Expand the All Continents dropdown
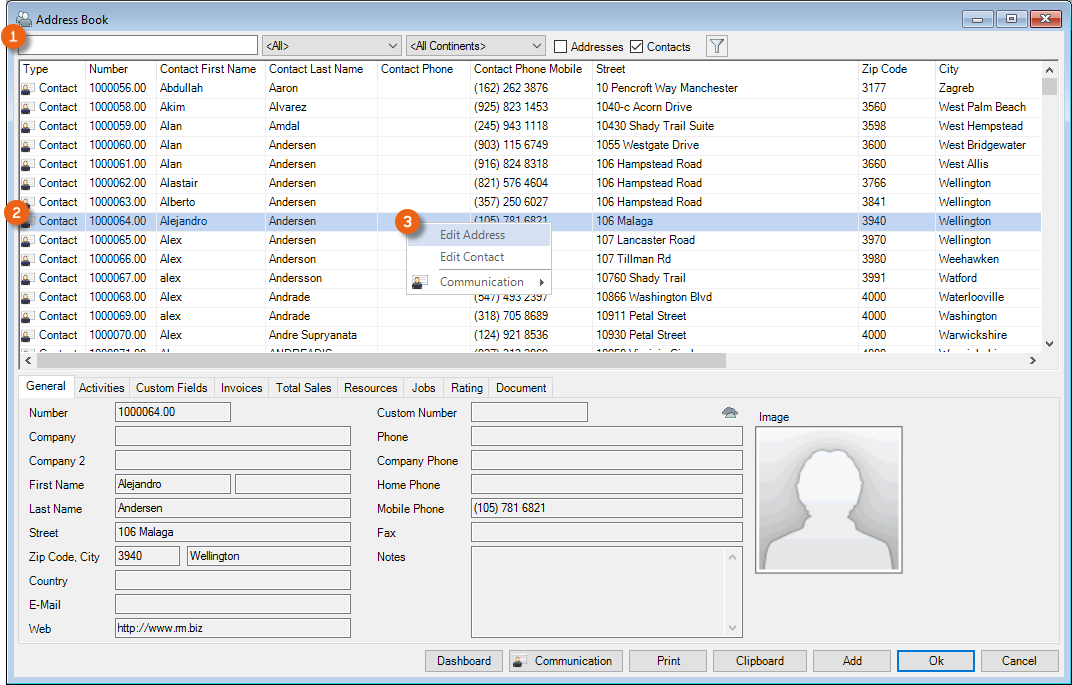The width and height of the screenshot is (1072, 685). click(476, 46)
